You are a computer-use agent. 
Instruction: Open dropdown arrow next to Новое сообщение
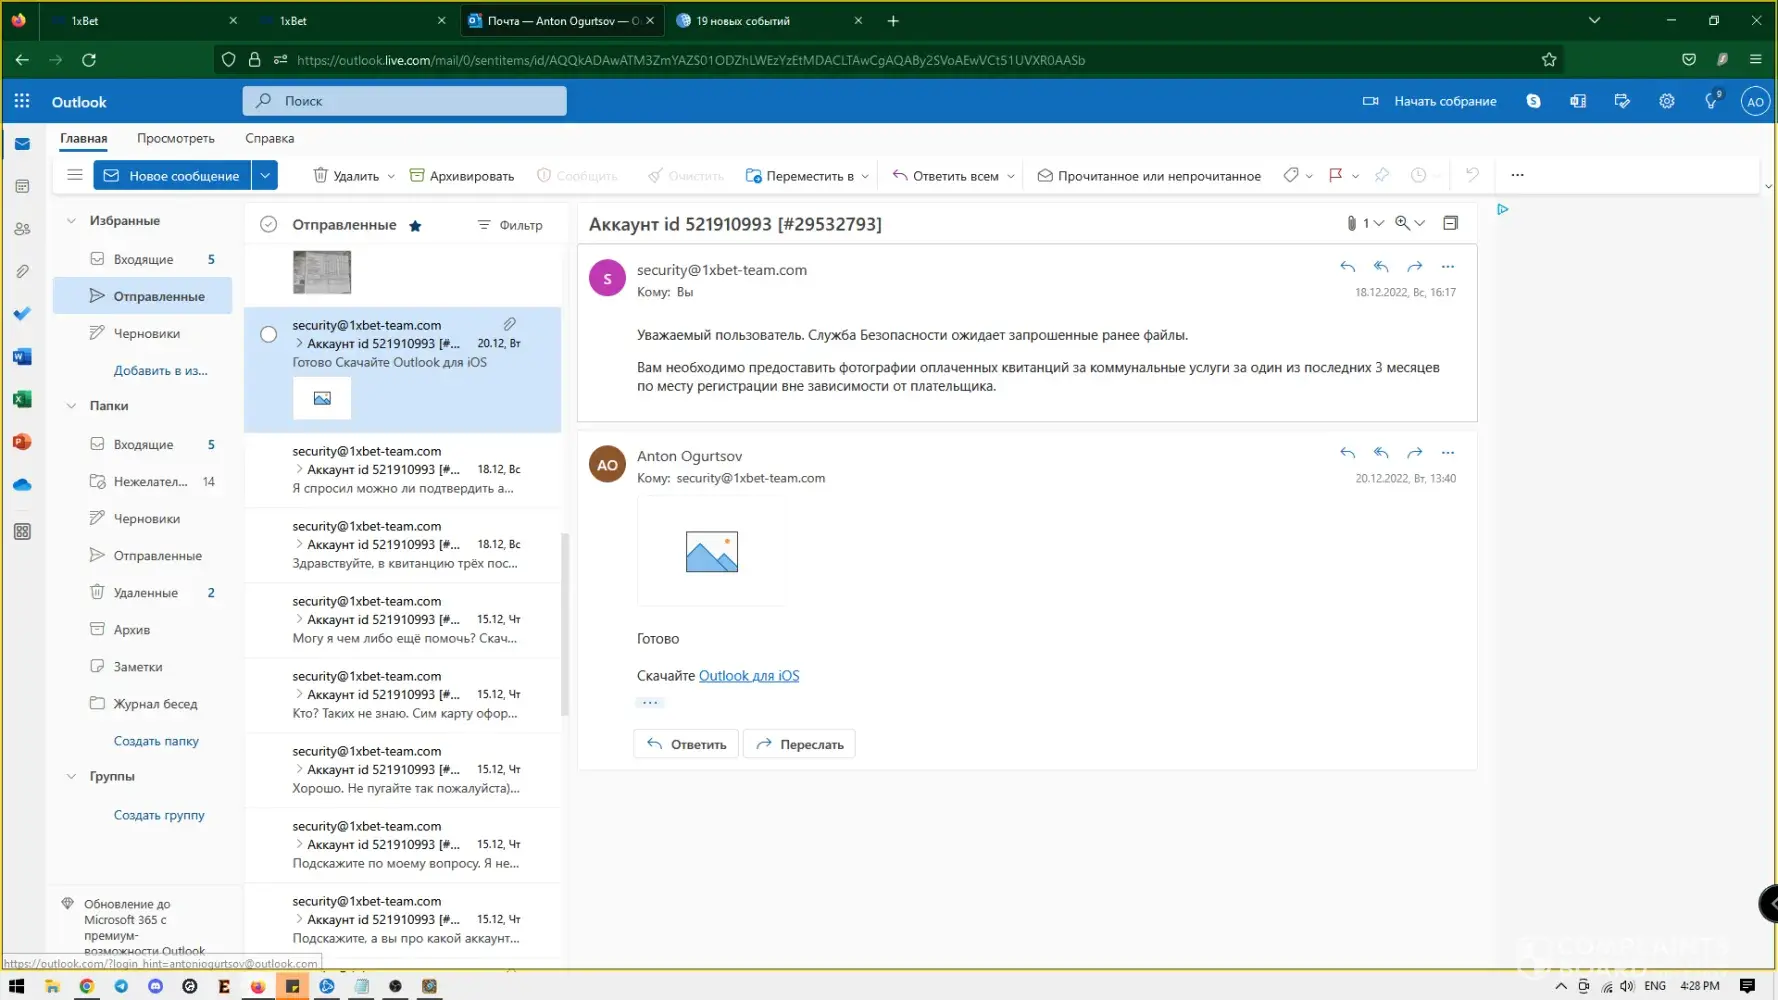[265, 176]
